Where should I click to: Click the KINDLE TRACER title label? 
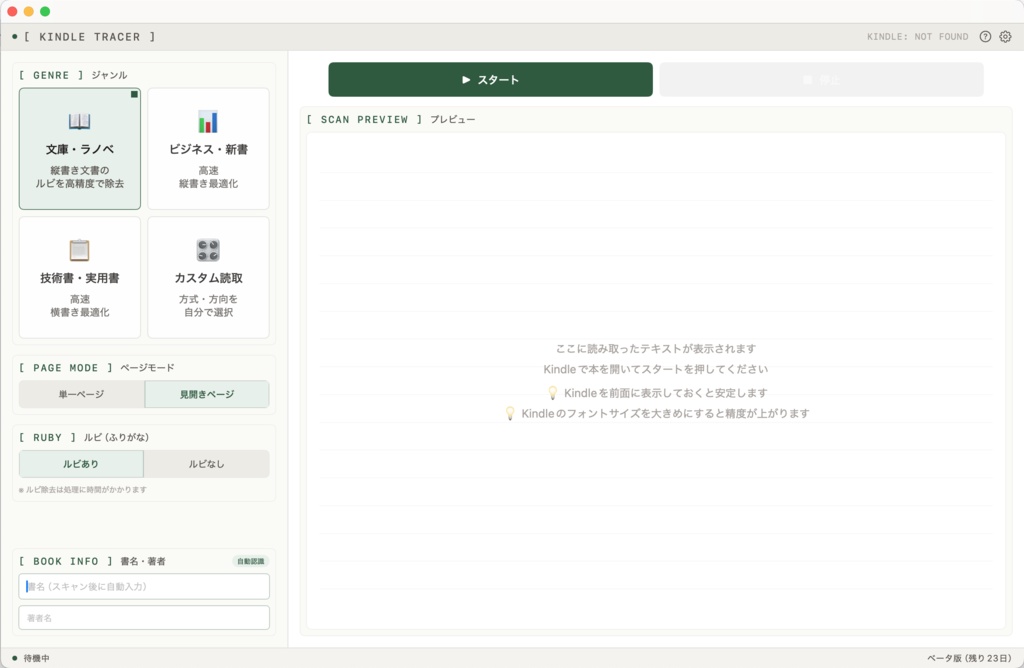(x=89, y=37)
